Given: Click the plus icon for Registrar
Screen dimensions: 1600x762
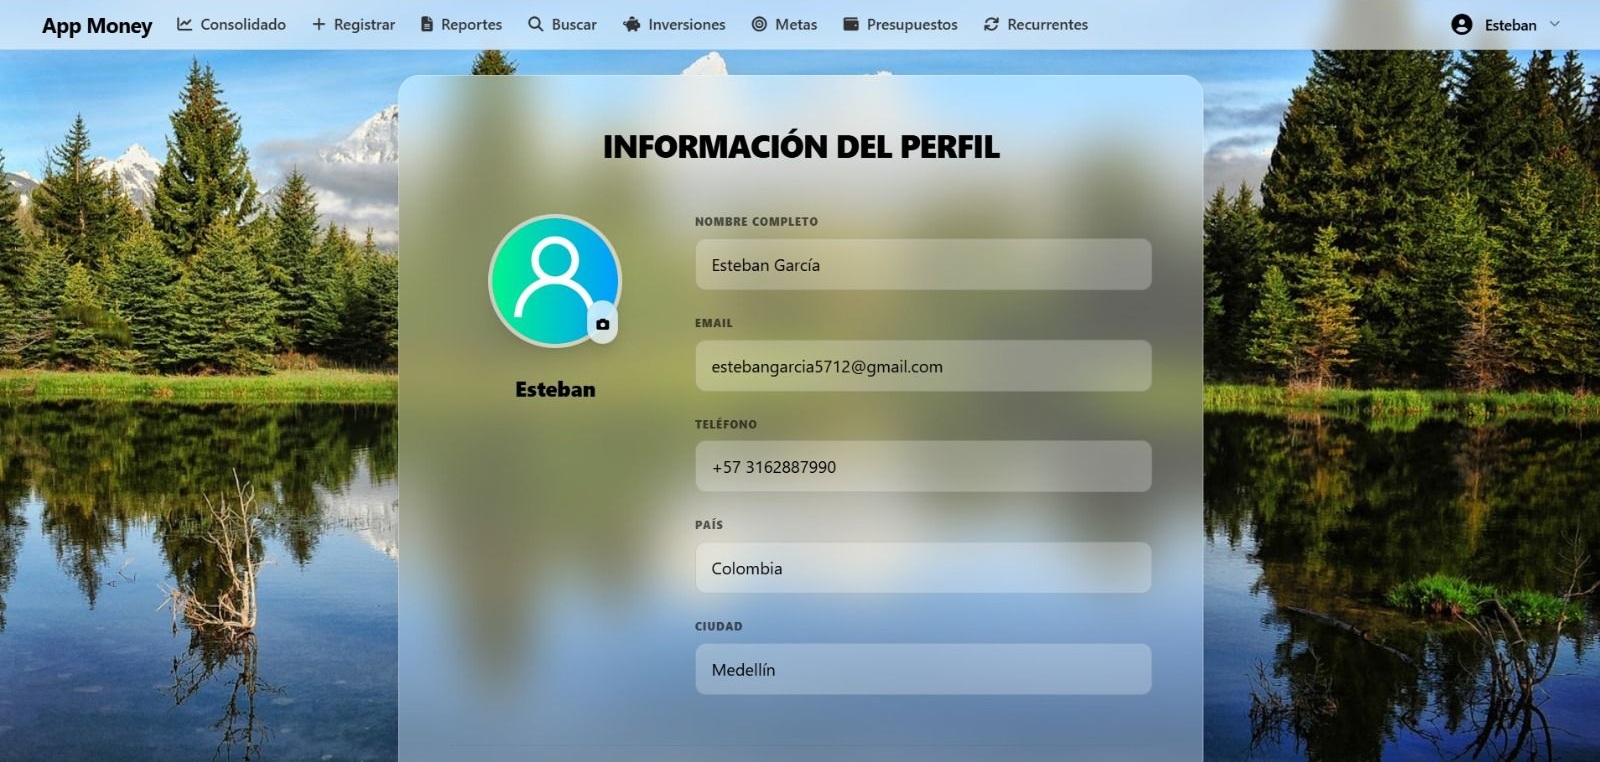Looking at the screenshot, I should click(x=319, y=24).
